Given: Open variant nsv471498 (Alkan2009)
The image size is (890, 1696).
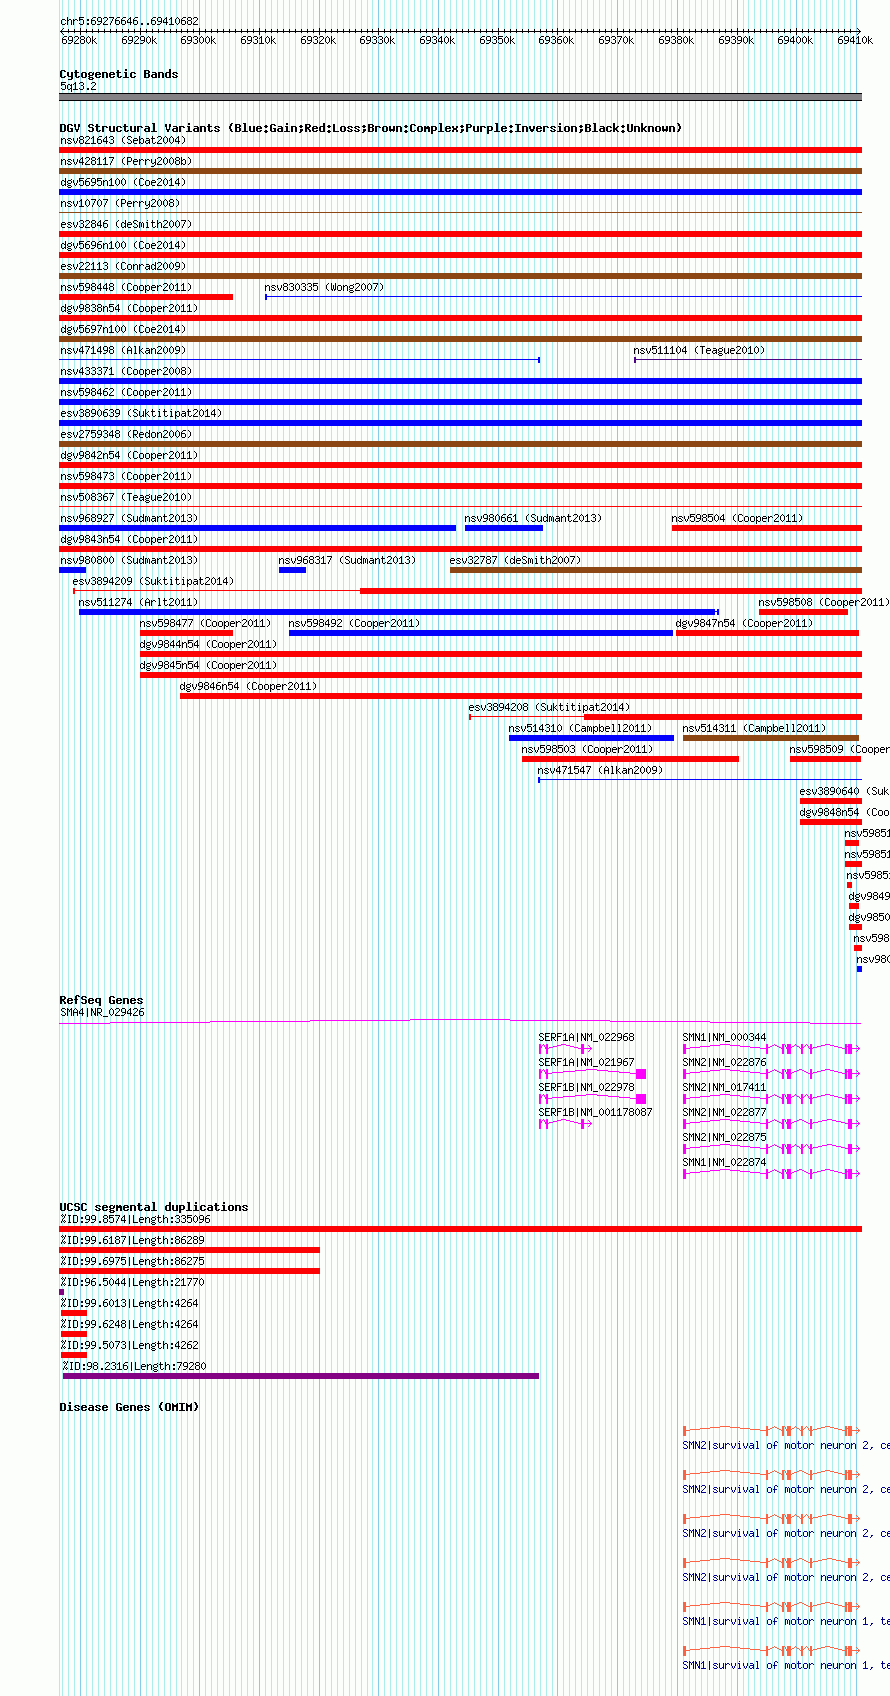Looking at the screenshot, I should click(x=123, y=350).
